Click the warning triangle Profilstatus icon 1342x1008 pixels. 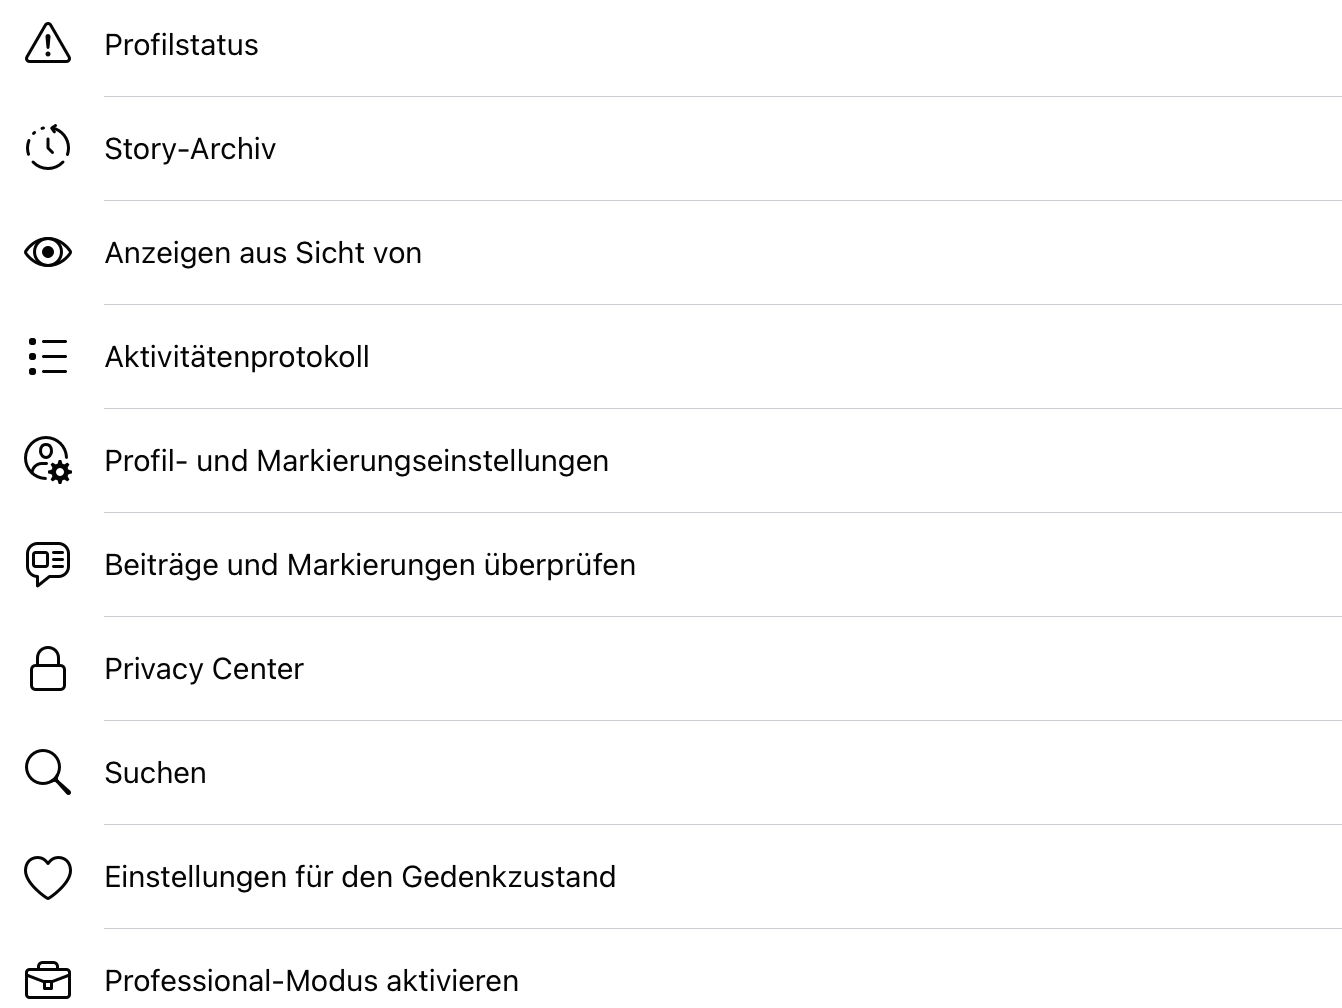click(47, 44)
